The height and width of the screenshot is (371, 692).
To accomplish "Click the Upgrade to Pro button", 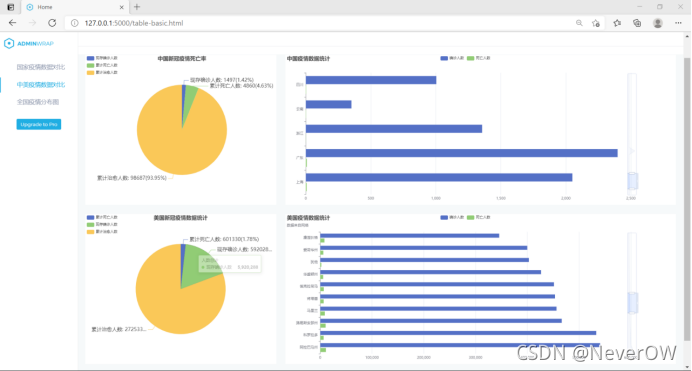I will 39,124.
